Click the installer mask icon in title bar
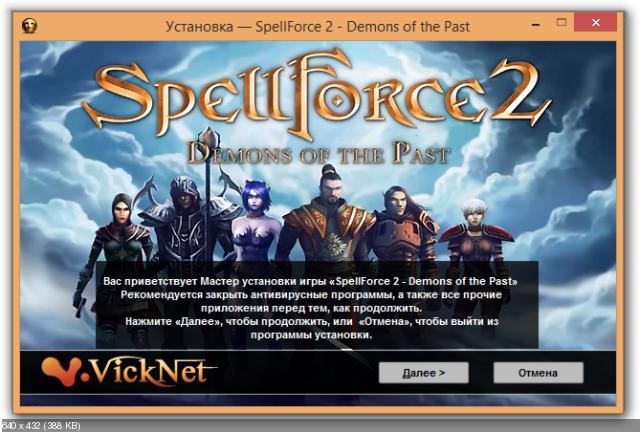This screenshot has height=432, width=640. tap(29, 26)
